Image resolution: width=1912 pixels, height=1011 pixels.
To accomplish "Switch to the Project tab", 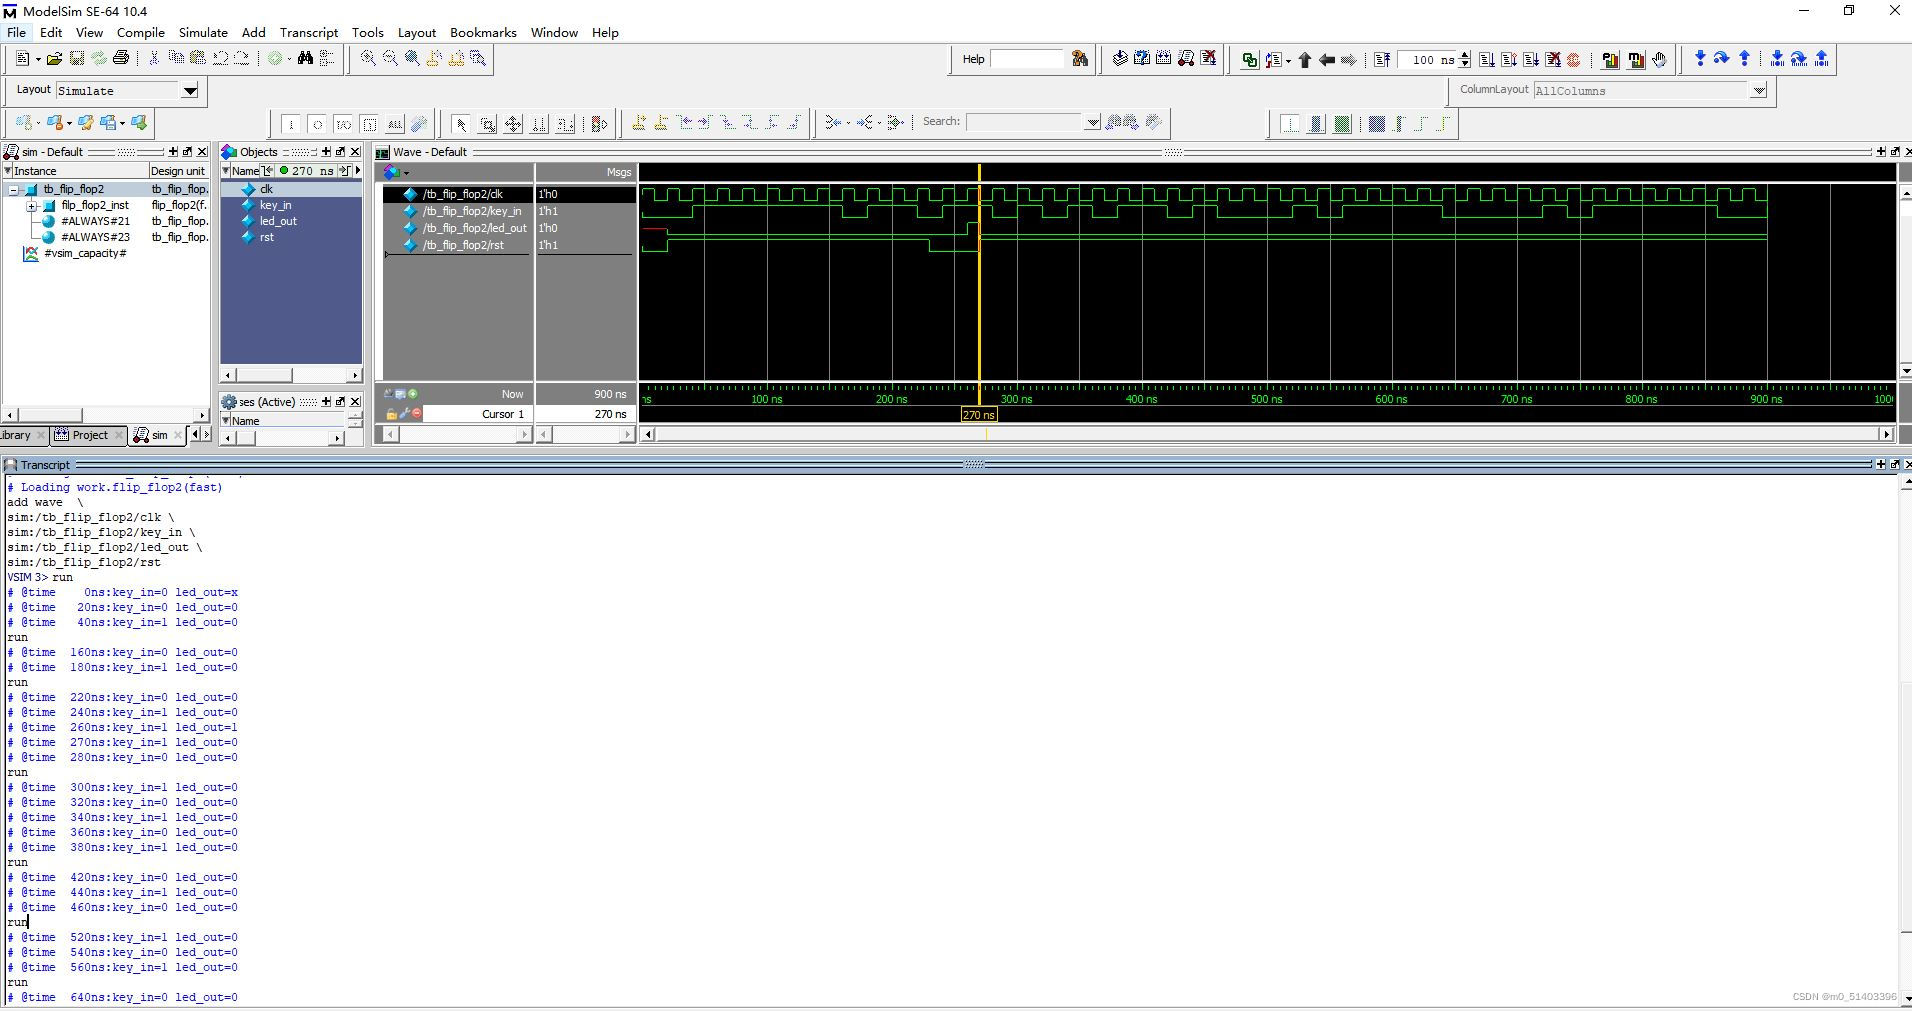I will [89, 435].
